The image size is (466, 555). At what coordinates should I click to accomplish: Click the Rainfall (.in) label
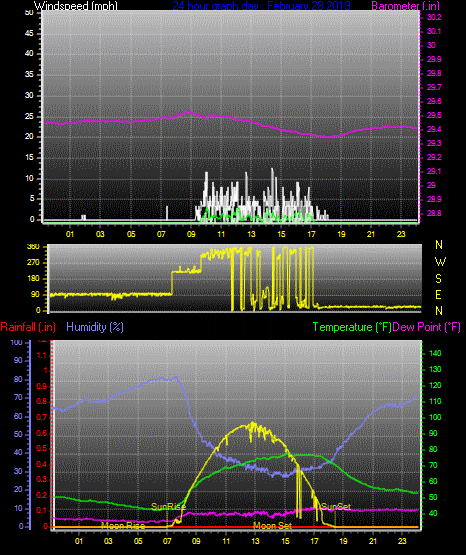pos(28,327)
